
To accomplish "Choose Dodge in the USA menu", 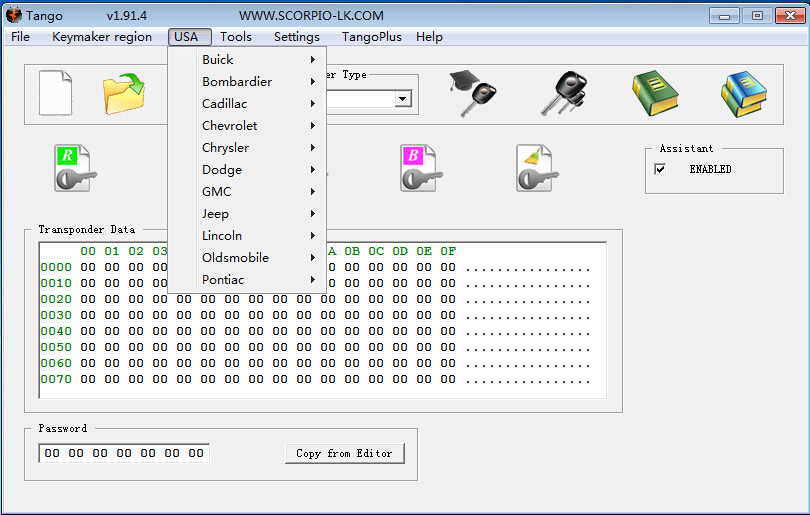I will 222,170.
